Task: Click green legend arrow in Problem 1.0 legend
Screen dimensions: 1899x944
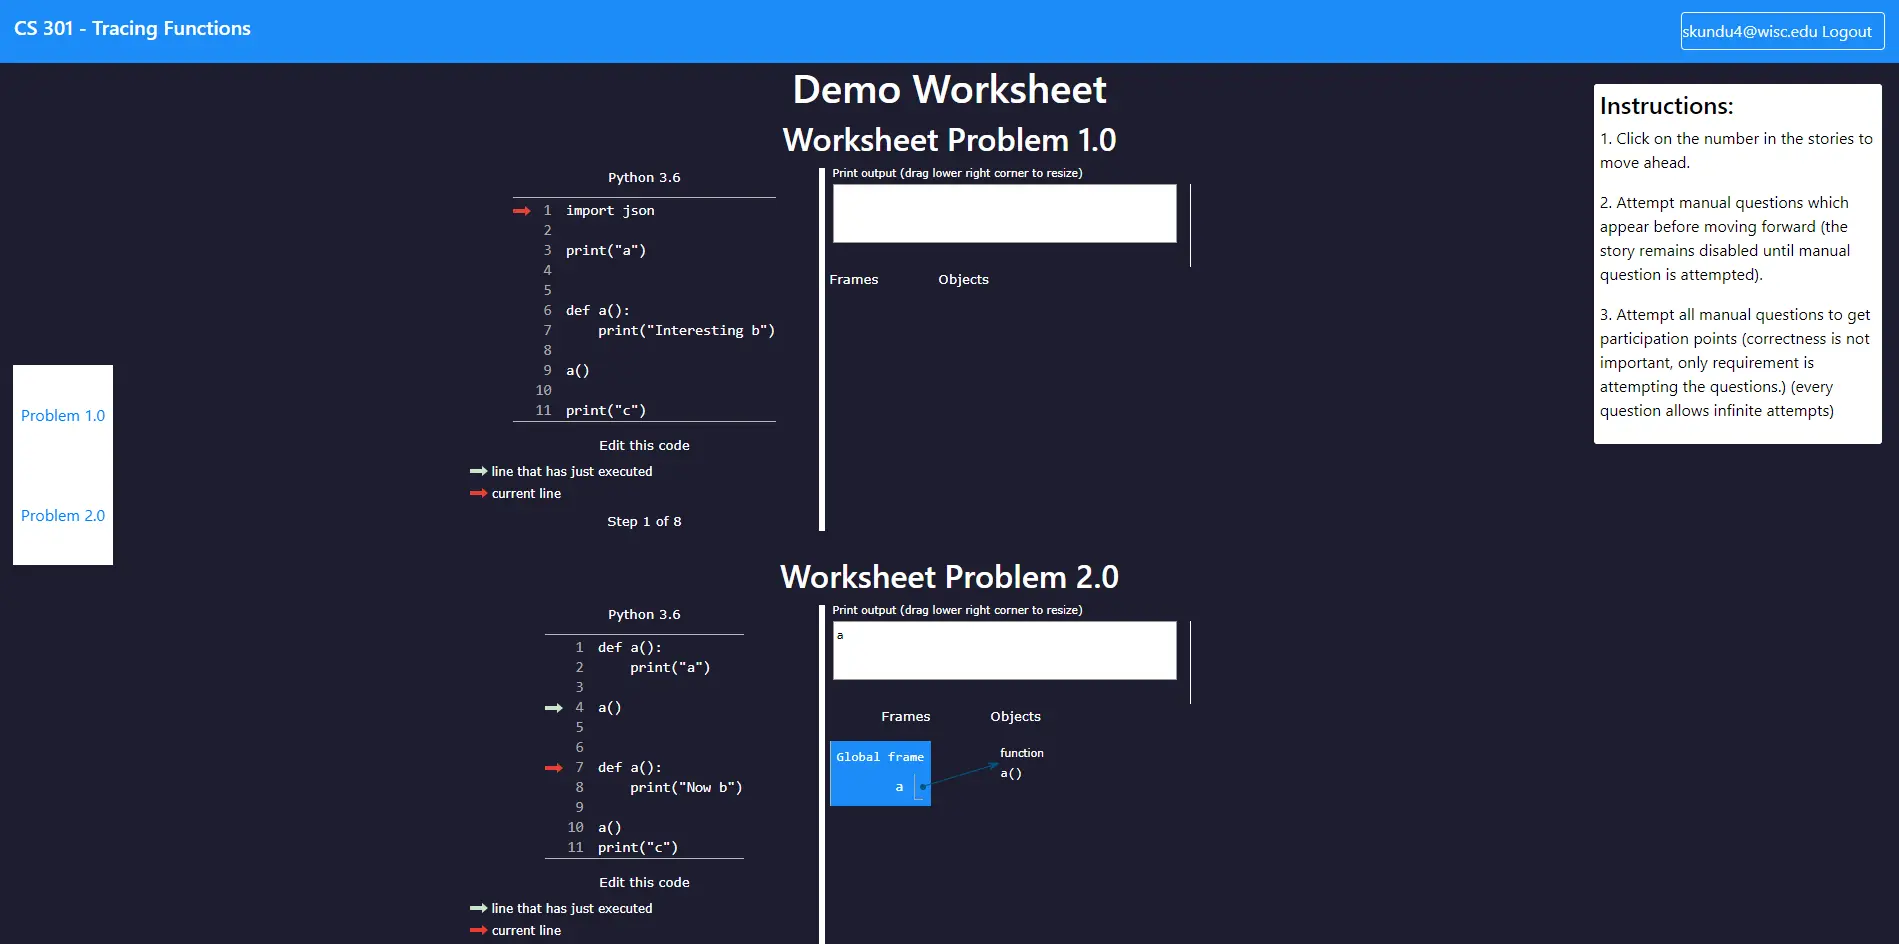Action: tap(478, 471)
